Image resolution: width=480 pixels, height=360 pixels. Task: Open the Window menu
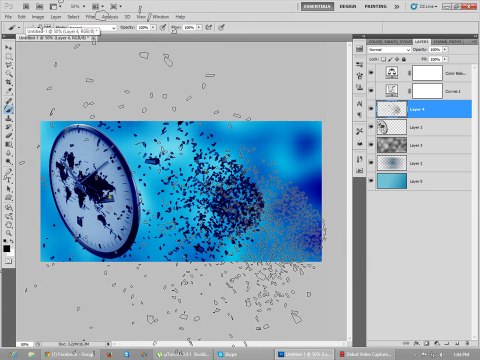161,17
